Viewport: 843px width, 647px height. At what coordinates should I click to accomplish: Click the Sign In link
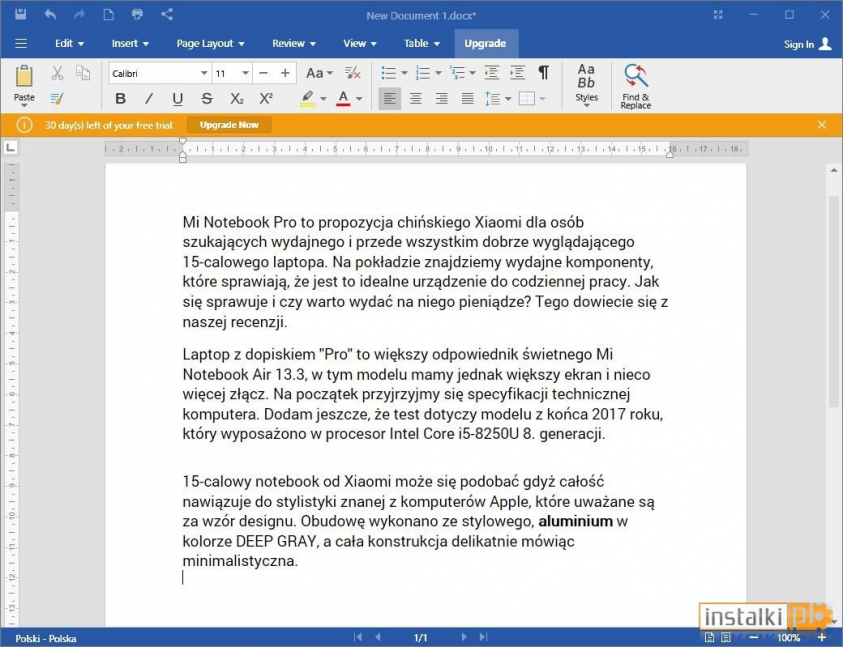pos(800,43)
